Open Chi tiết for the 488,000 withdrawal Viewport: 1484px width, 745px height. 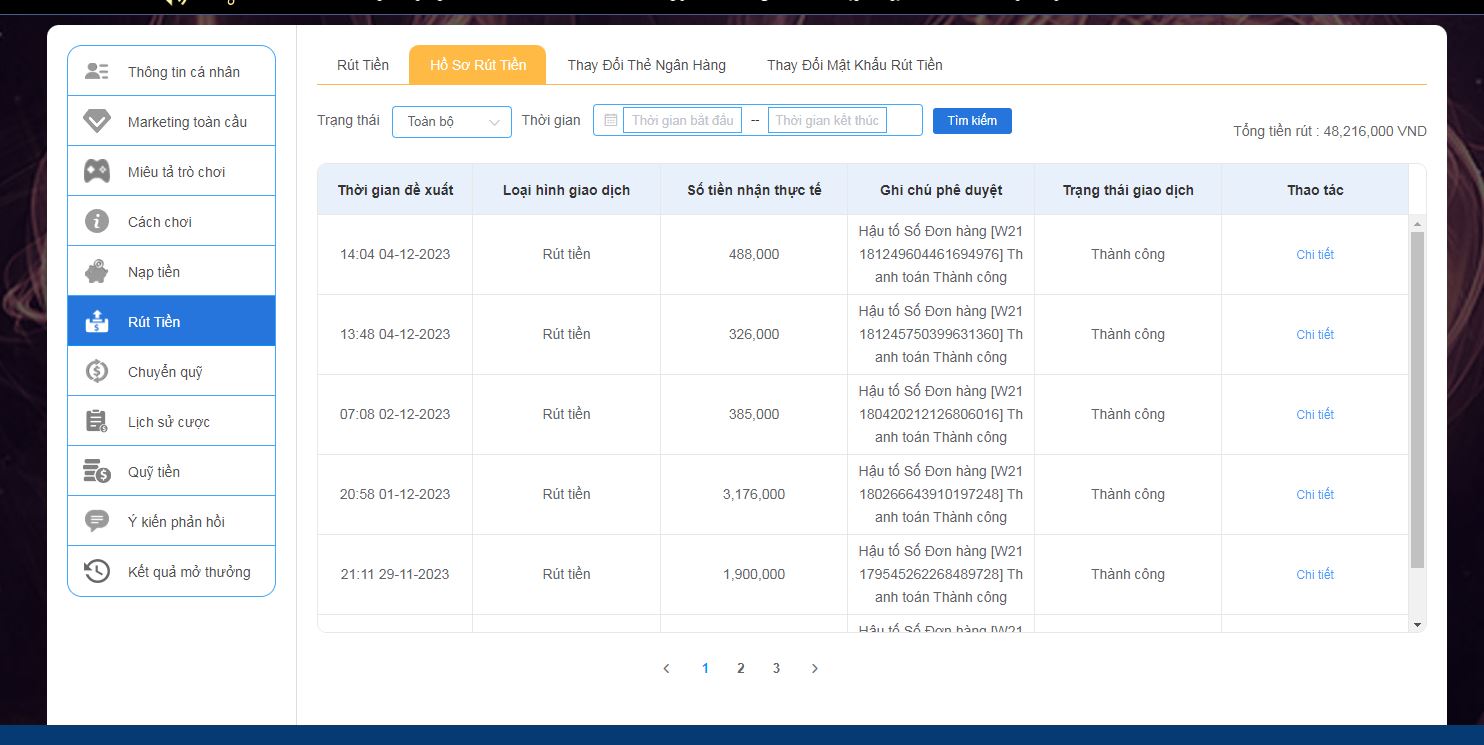1315,254
